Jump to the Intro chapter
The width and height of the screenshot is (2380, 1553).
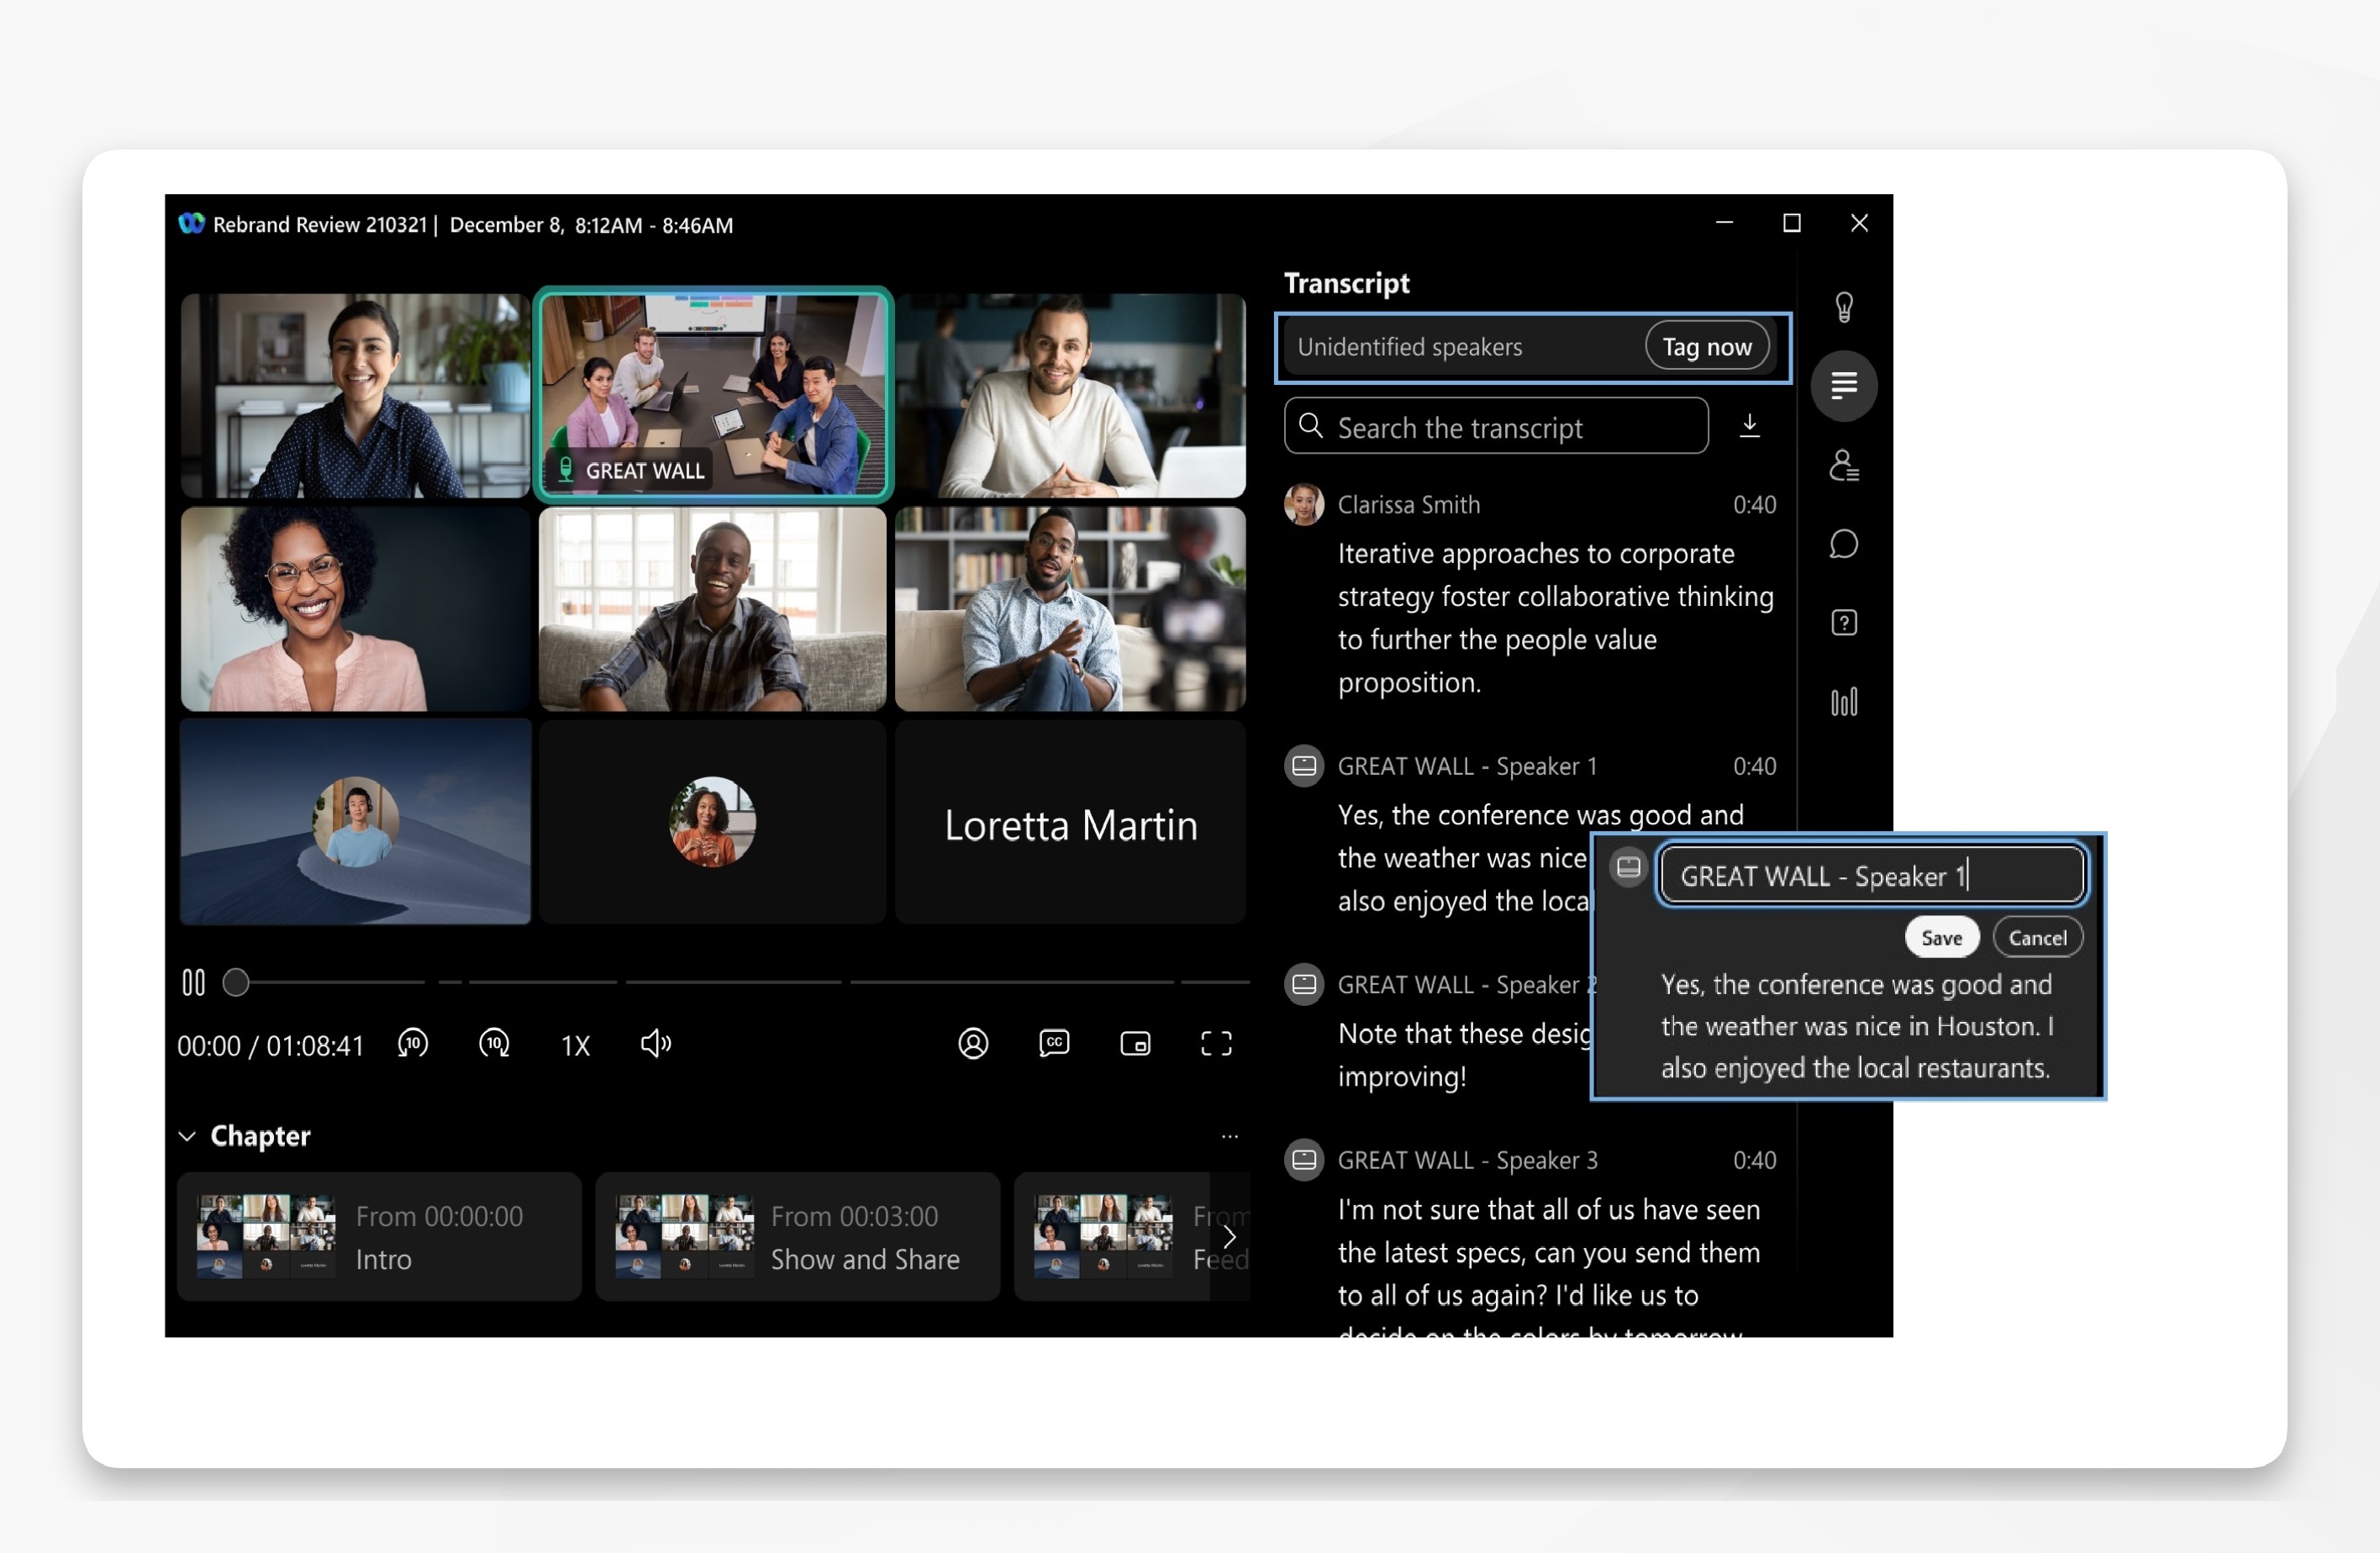(x=379, y=1238)
